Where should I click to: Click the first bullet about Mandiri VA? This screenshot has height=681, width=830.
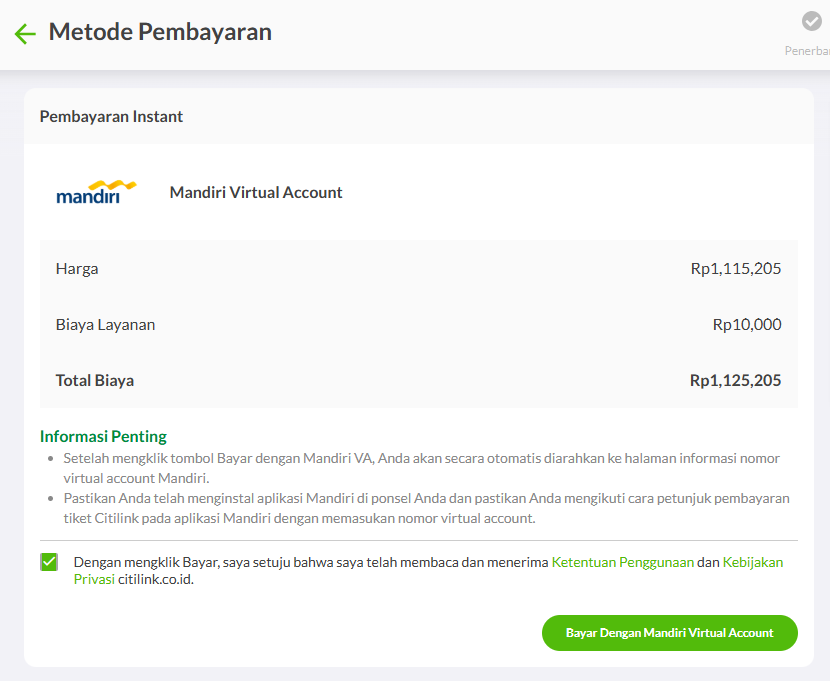click(421, 468)
